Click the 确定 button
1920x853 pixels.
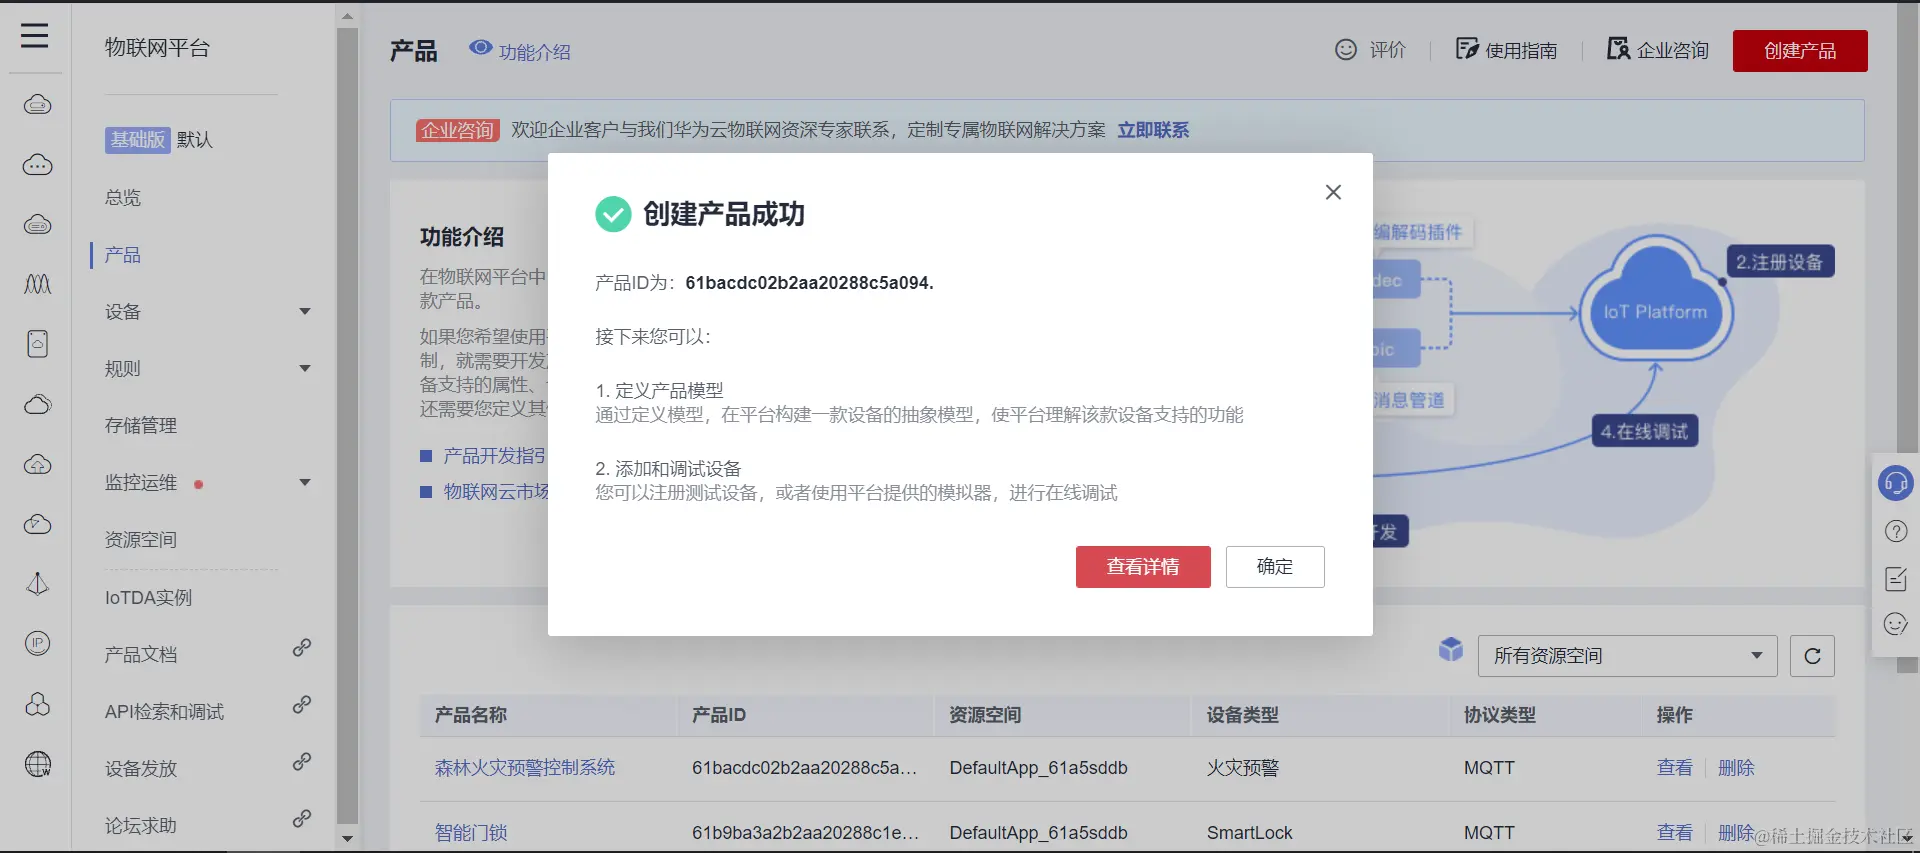click(x=1275, y=567)
